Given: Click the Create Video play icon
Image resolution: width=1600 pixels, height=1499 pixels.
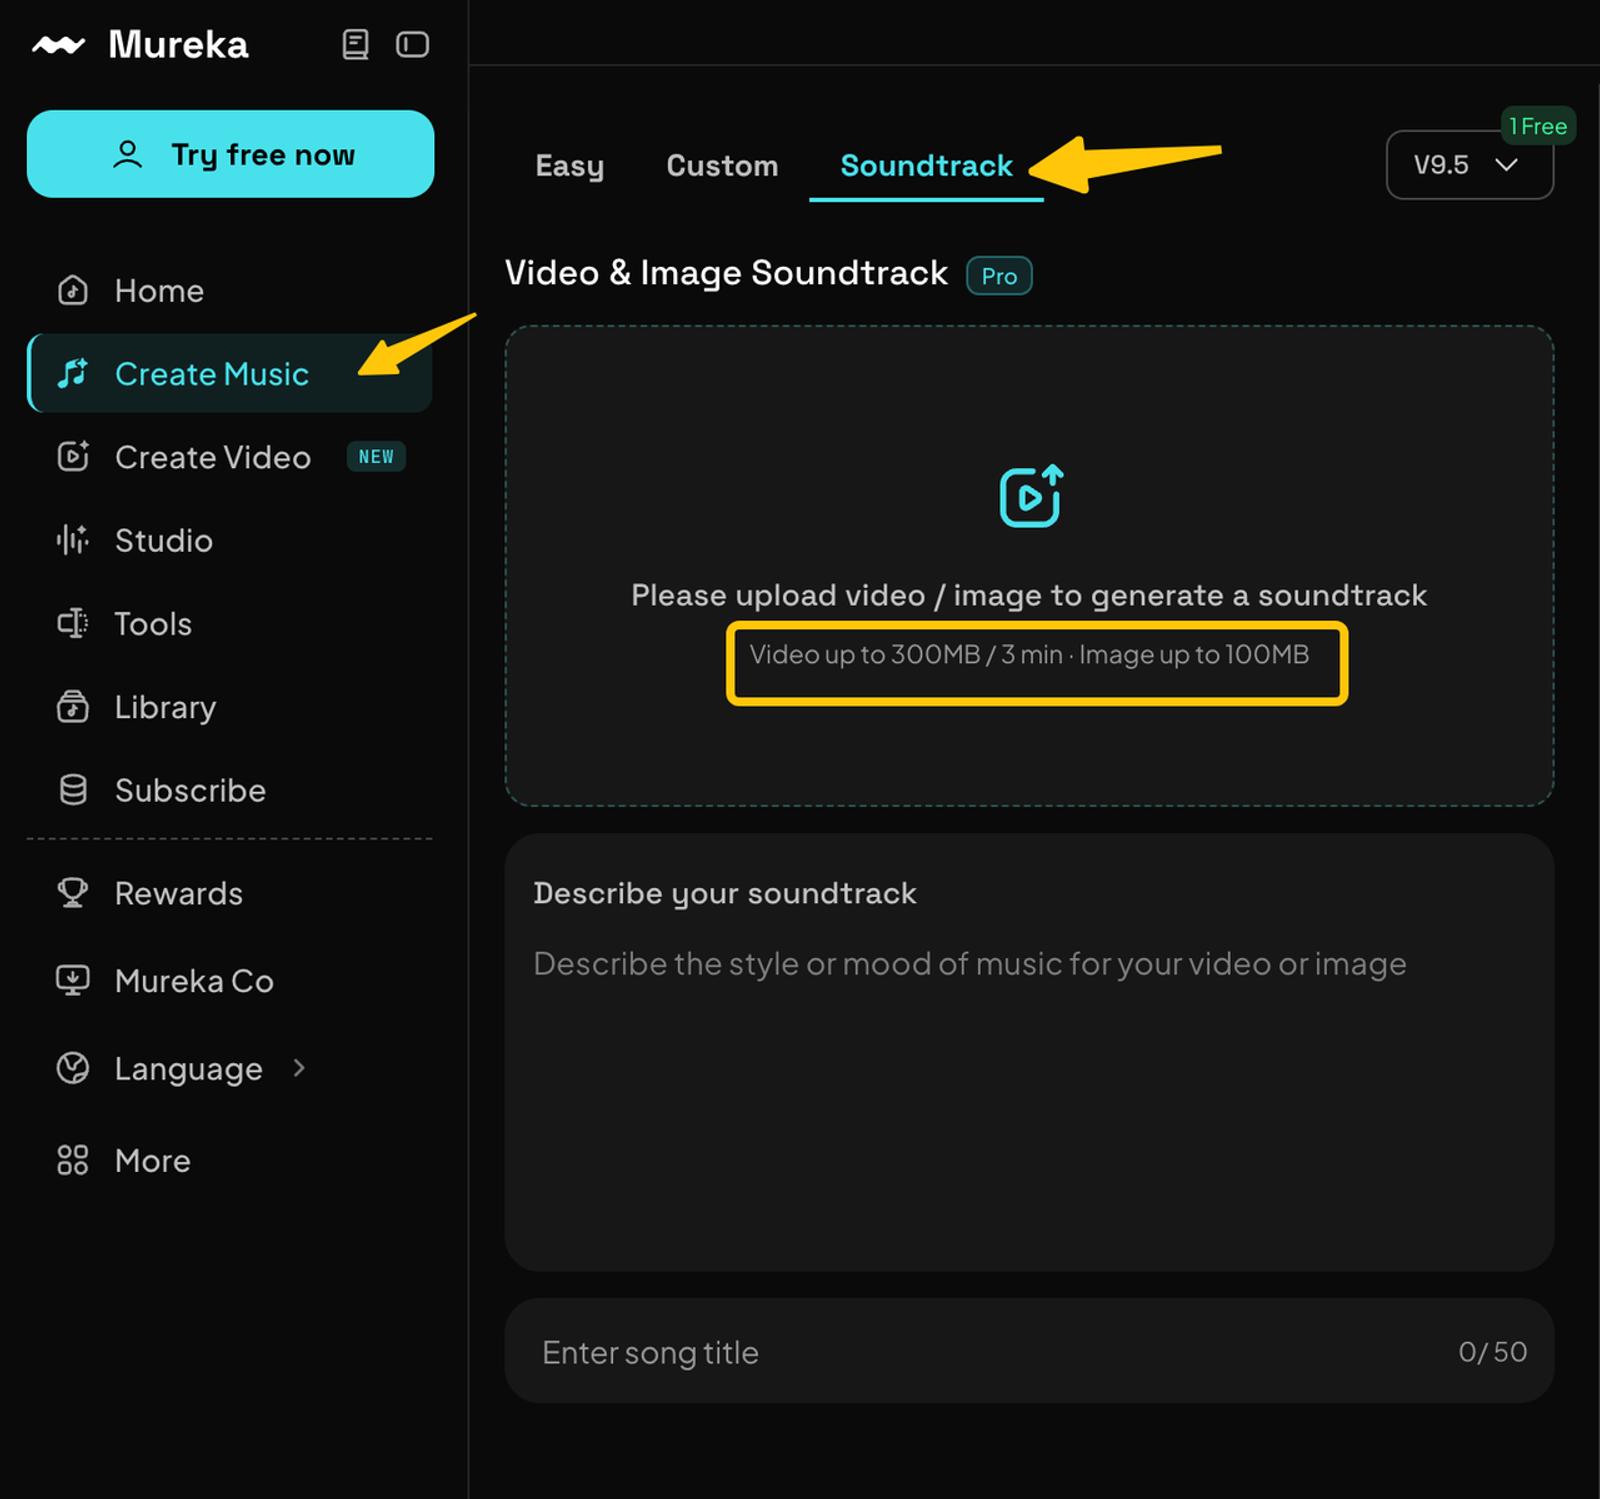Looking at the screenshot, I should click(73, 456).
